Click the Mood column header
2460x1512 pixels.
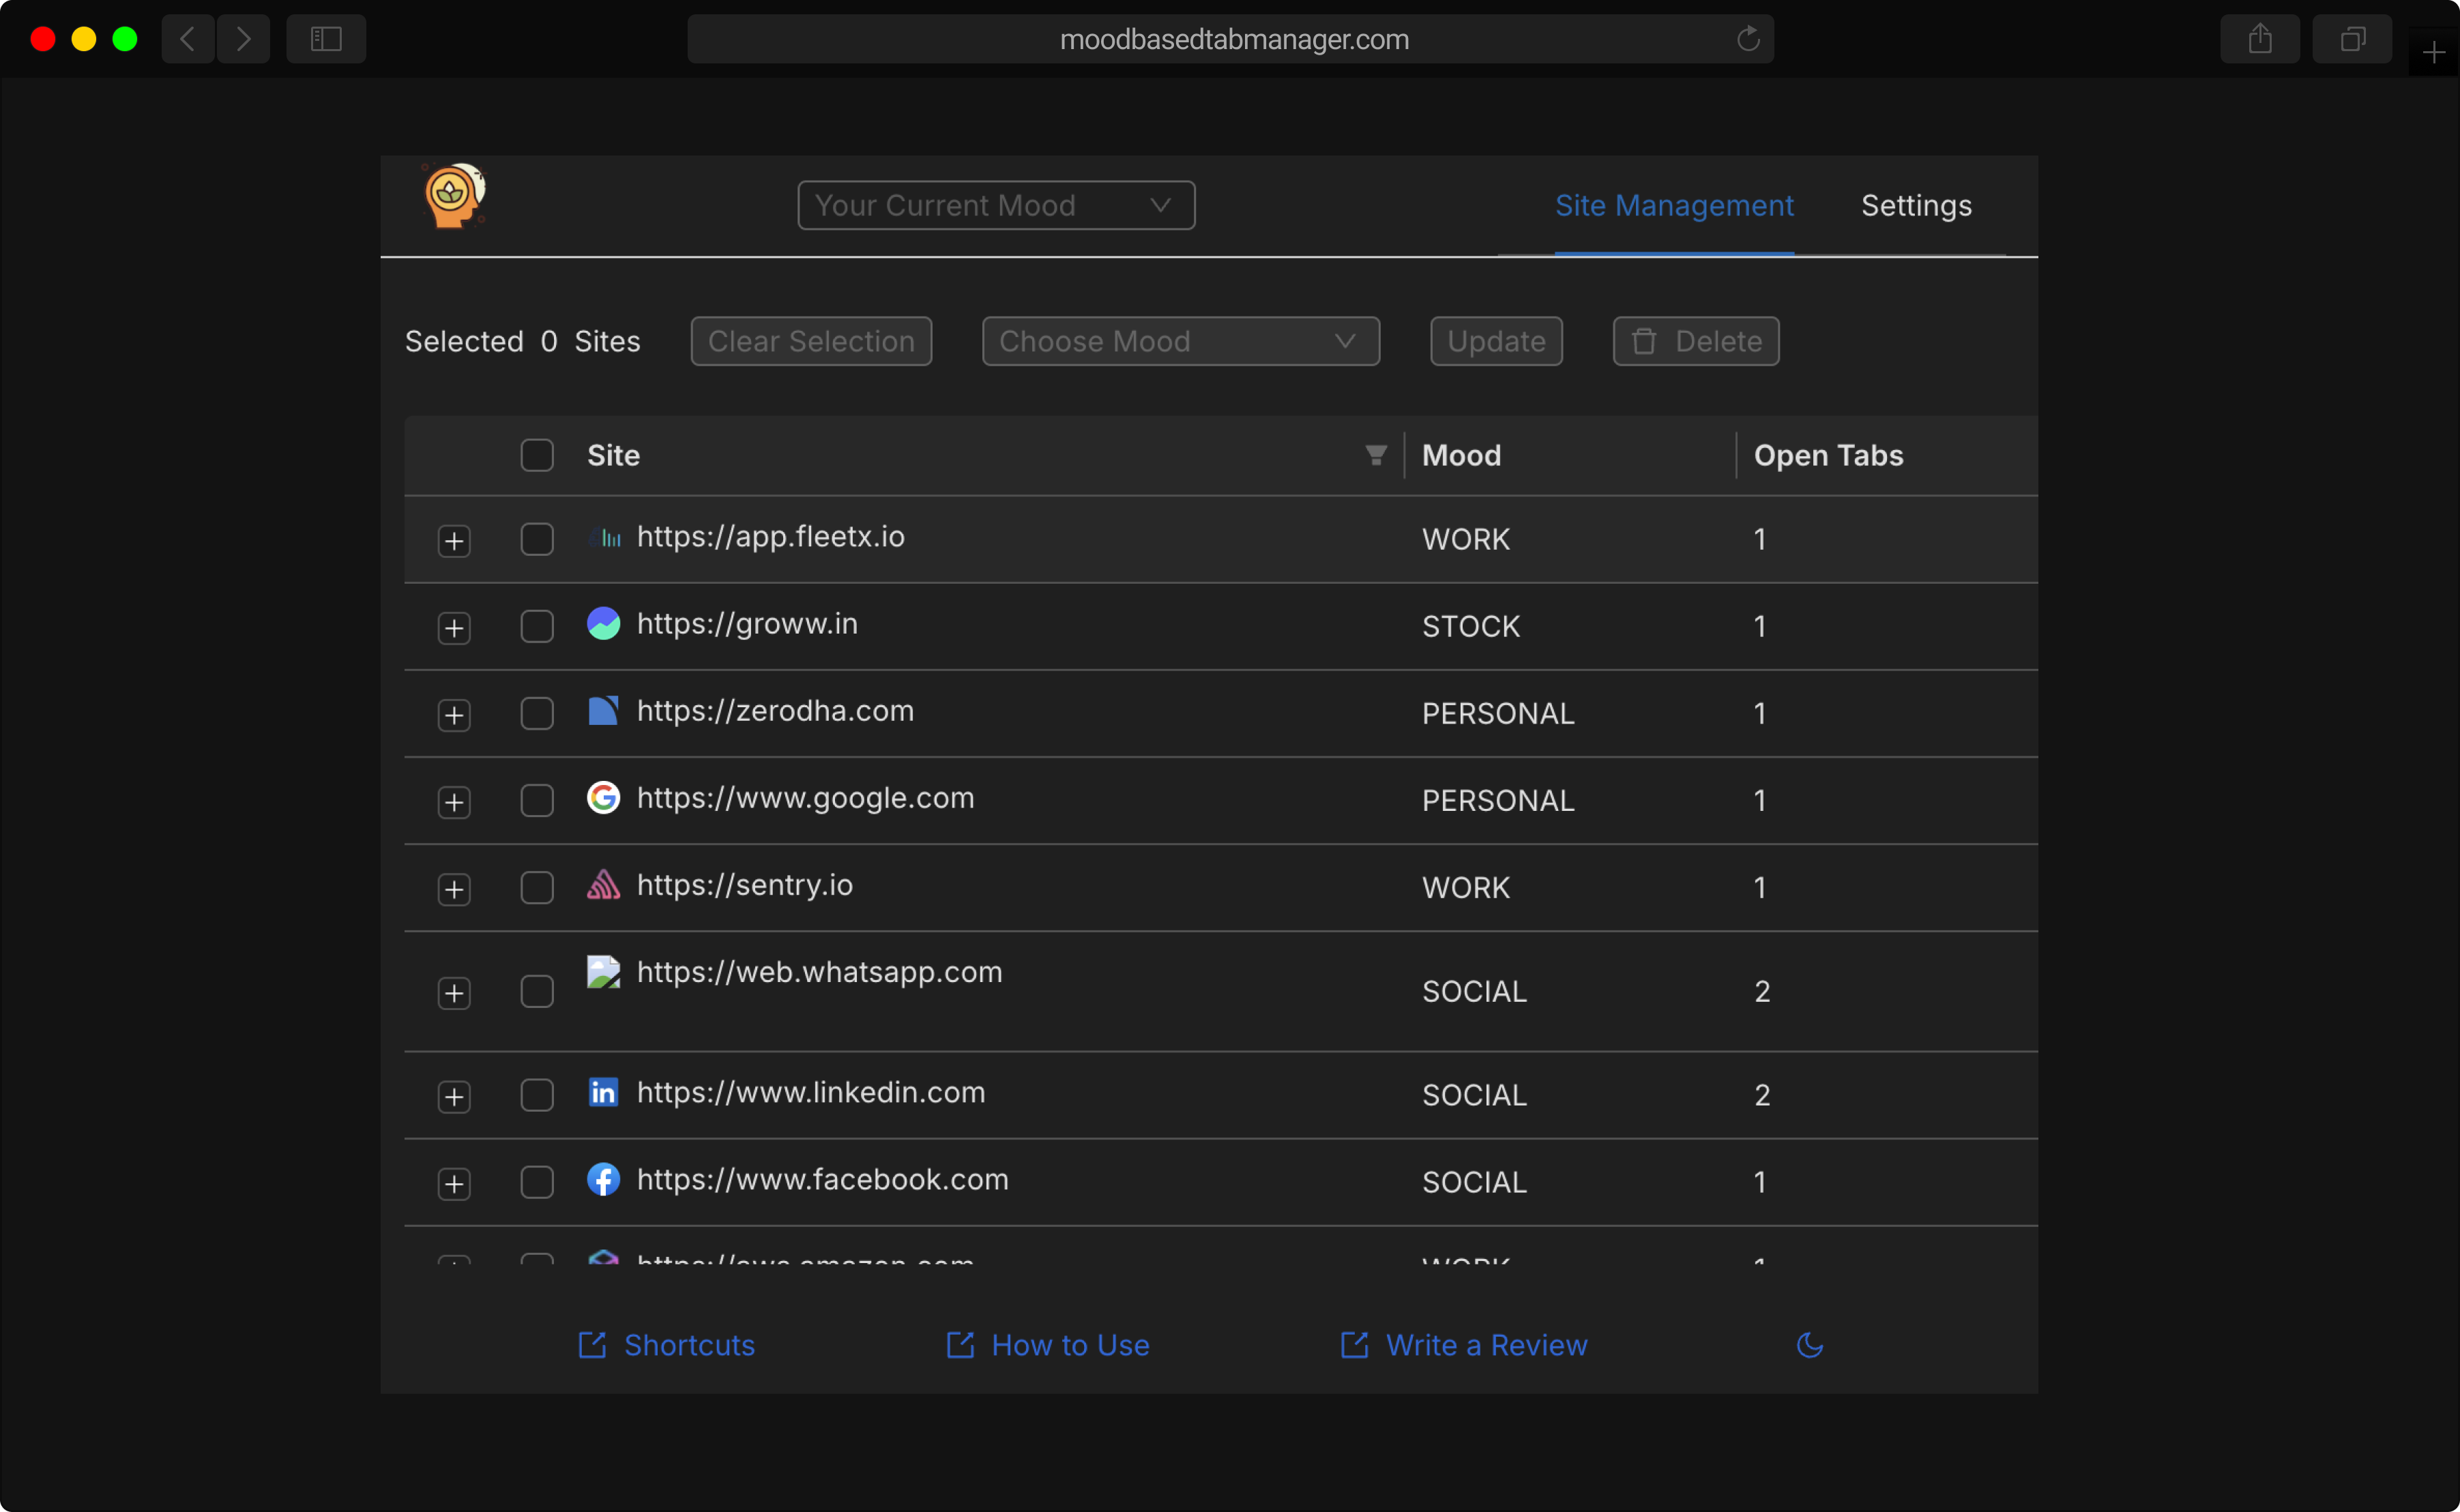pyautogui.click(x=1461, y=455)
